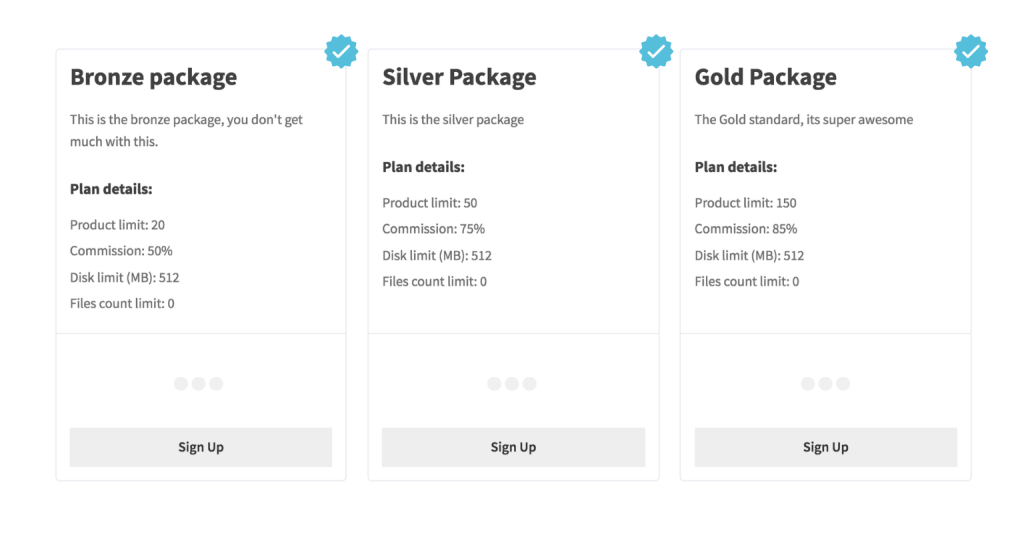Click the "Product limit: 20" line
The width and height of the screenshot is (1024, 539).
click(117, 225)
